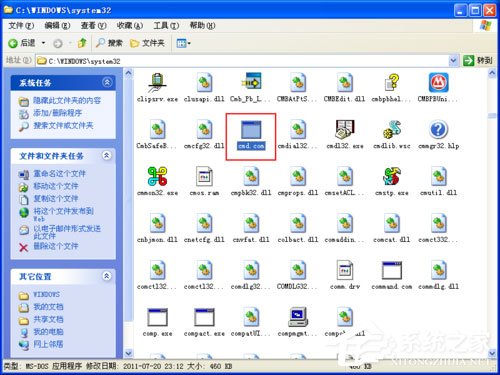Open the 帮助(H) menu

(202, 25)
